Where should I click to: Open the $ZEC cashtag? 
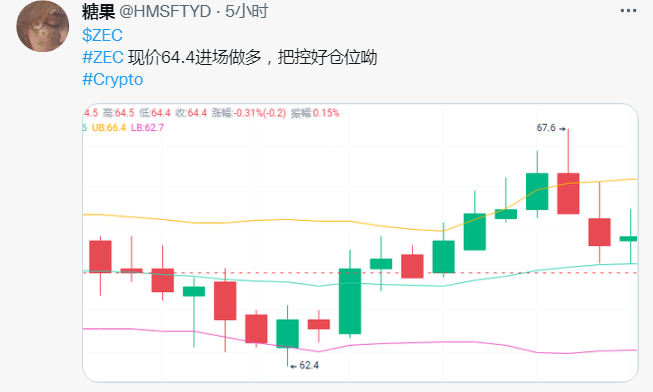click(x=102, y=35)
